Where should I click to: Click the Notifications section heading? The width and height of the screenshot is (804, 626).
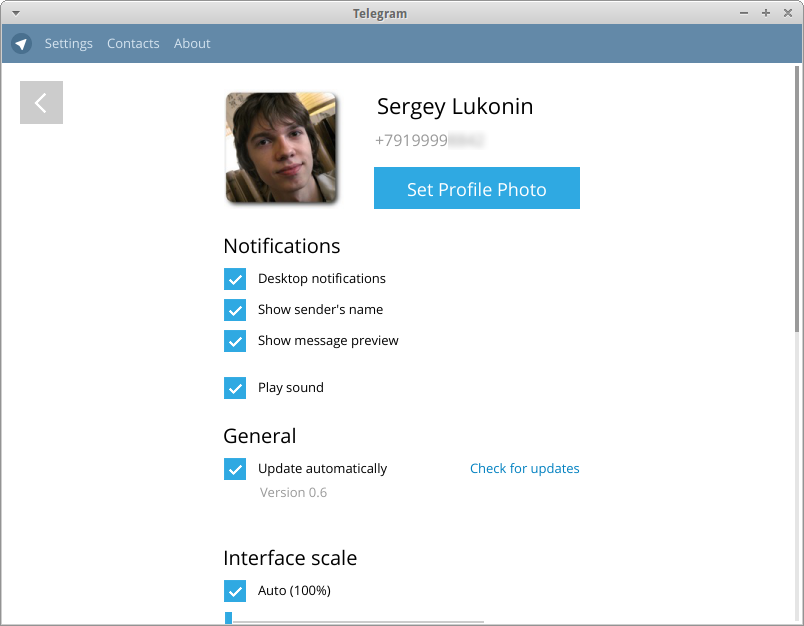click(x=282, y=246)
